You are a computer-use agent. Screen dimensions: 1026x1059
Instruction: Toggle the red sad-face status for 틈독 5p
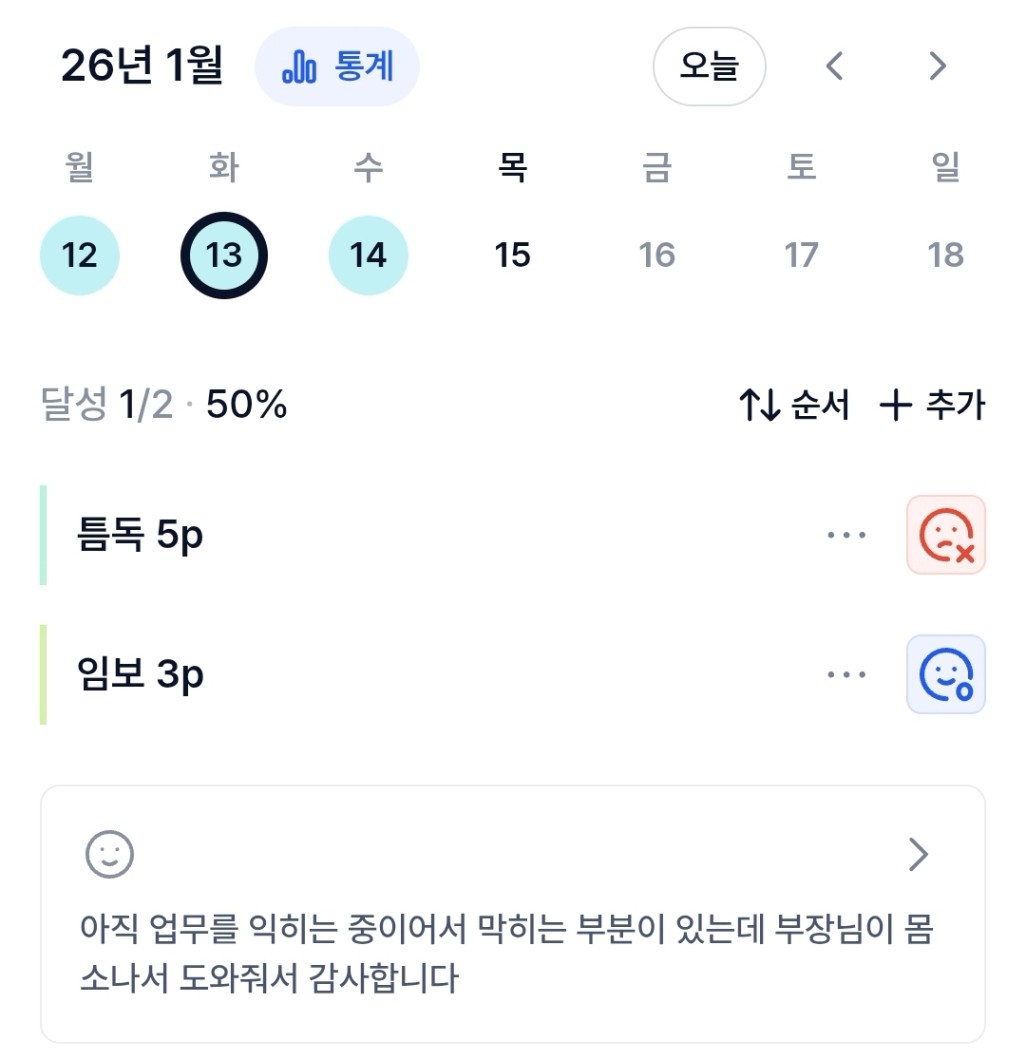tap(945, 535)
